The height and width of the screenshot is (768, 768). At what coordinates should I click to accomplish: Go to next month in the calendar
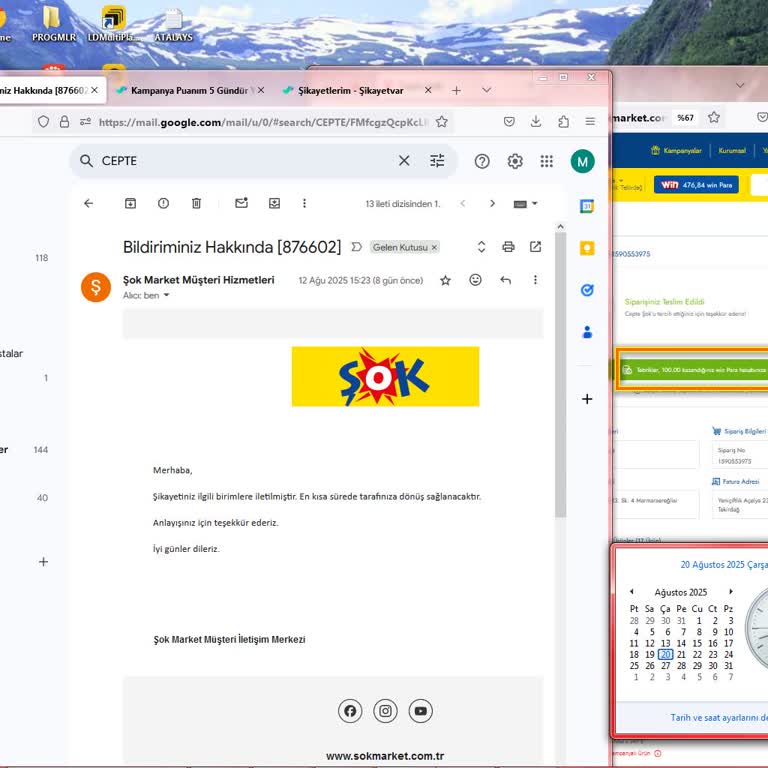click(731, 592)
